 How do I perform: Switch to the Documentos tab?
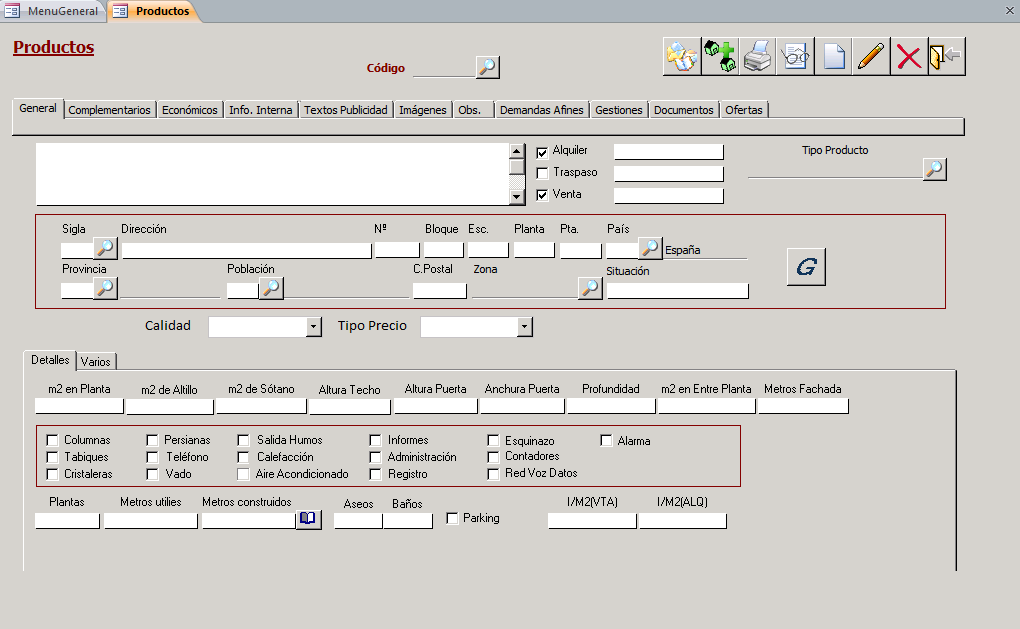(684, 110)
